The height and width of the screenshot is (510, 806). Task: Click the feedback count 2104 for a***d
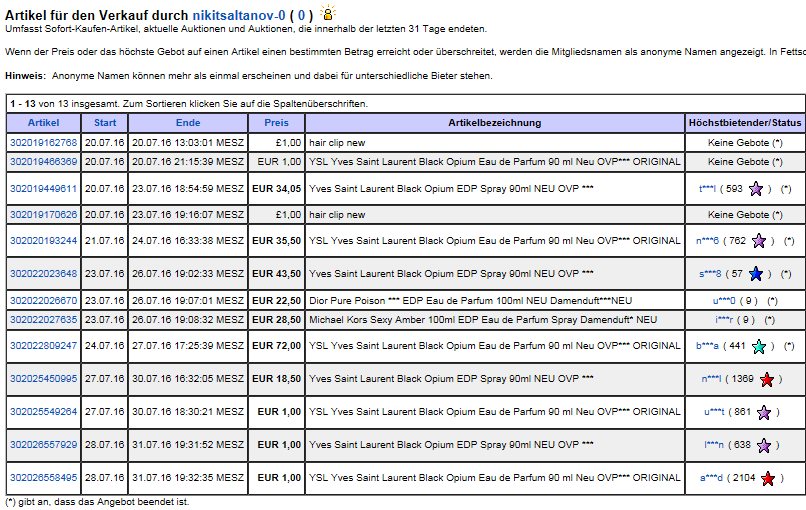[744, 477]
